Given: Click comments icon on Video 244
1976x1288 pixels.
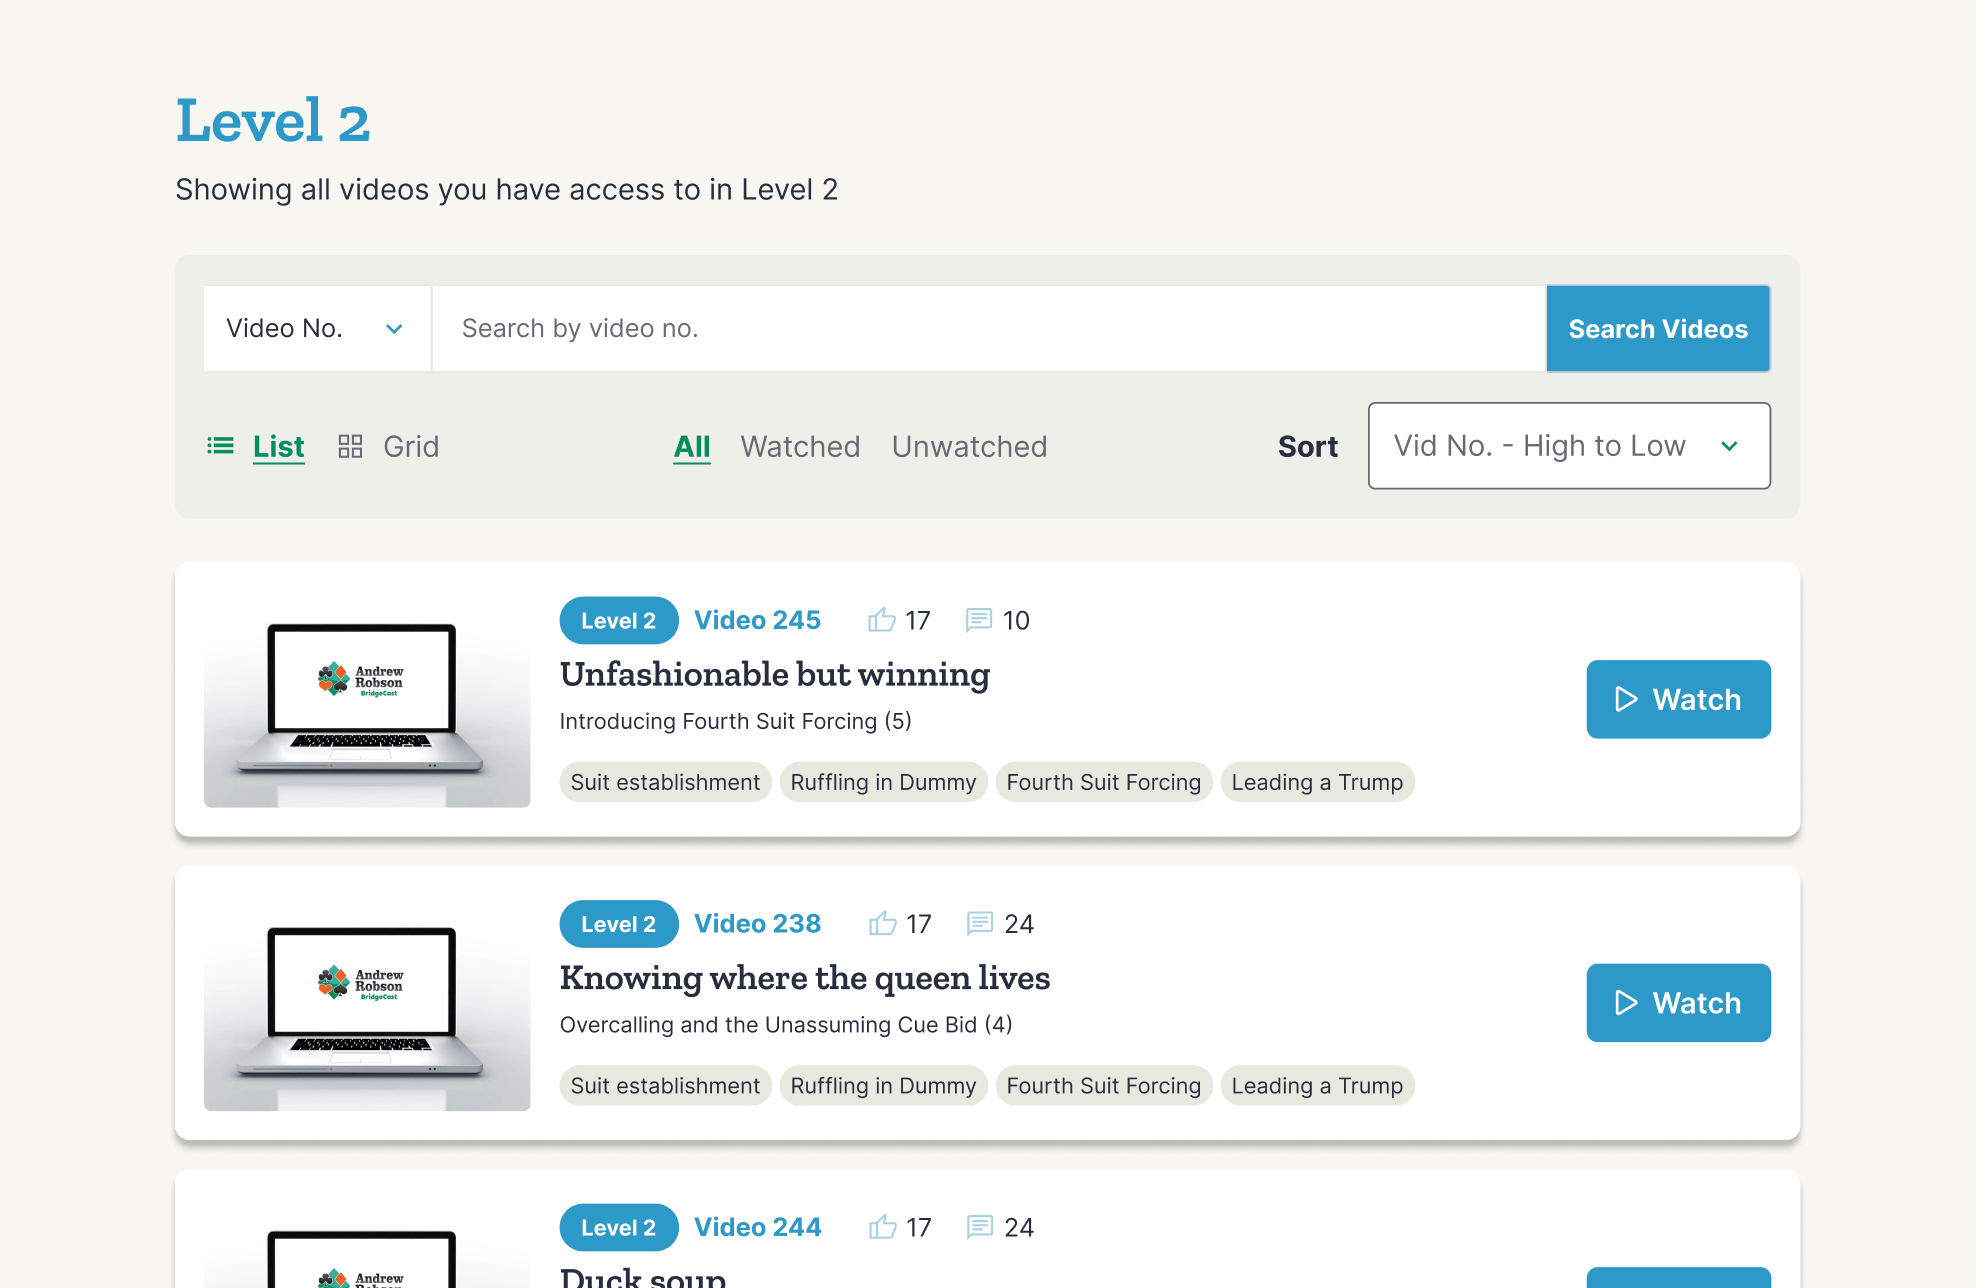Looking at the screenshot, I should (979, 1227).
